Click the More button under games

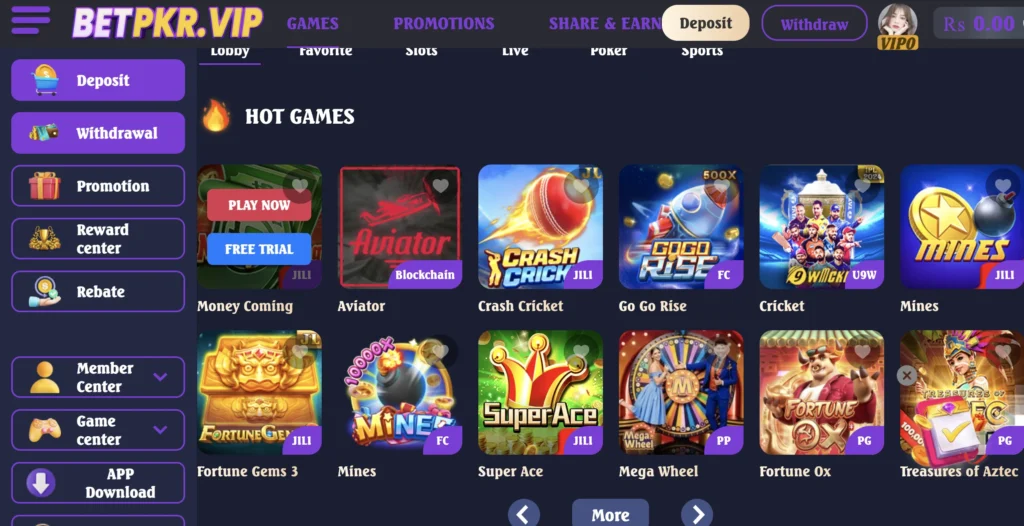pyautogui.click(x=611, y=515)
